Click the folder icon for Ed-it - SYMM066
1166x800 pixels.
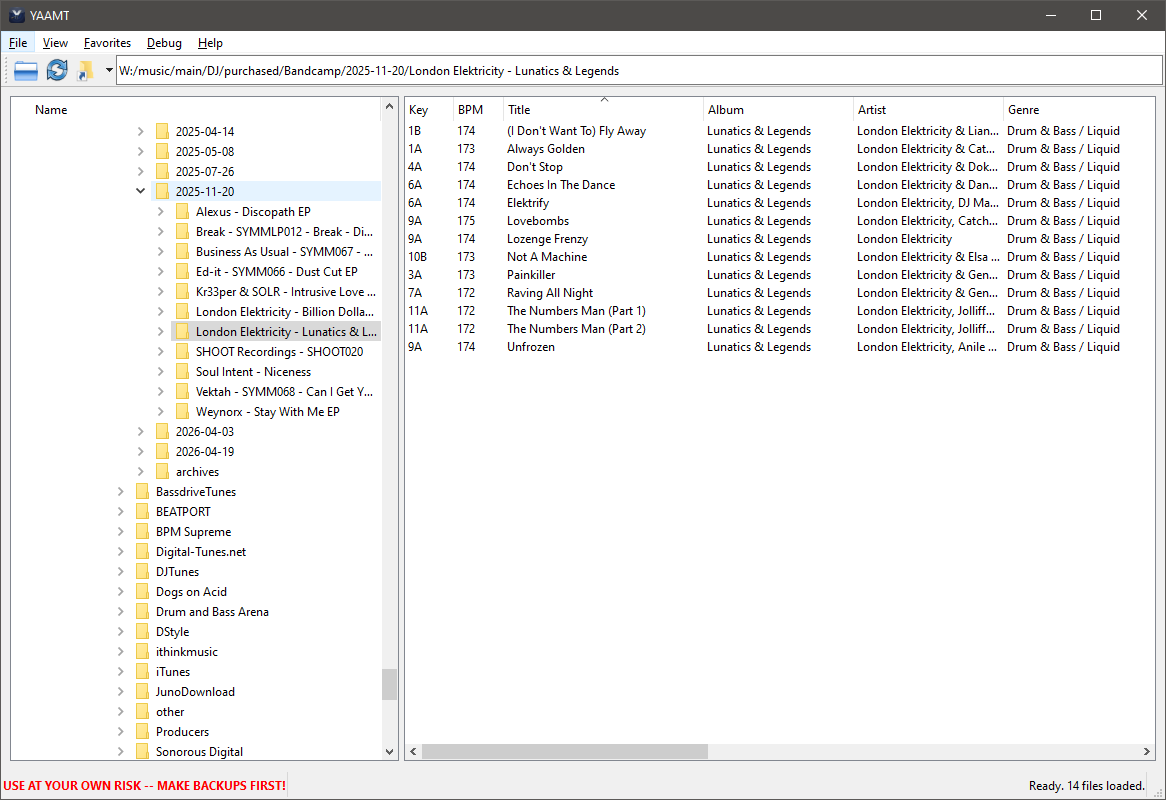182,271
